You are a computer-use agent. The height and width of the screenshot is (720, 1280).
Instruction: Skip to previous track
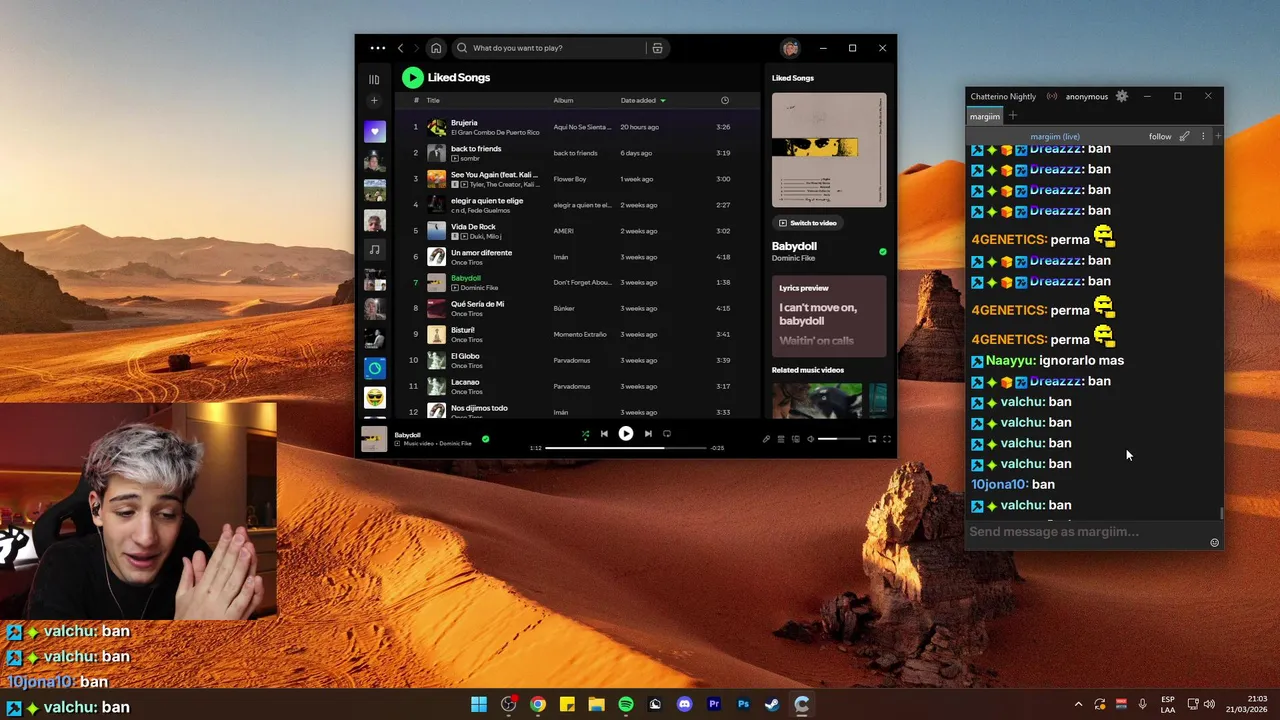click(x=604, y=434)
